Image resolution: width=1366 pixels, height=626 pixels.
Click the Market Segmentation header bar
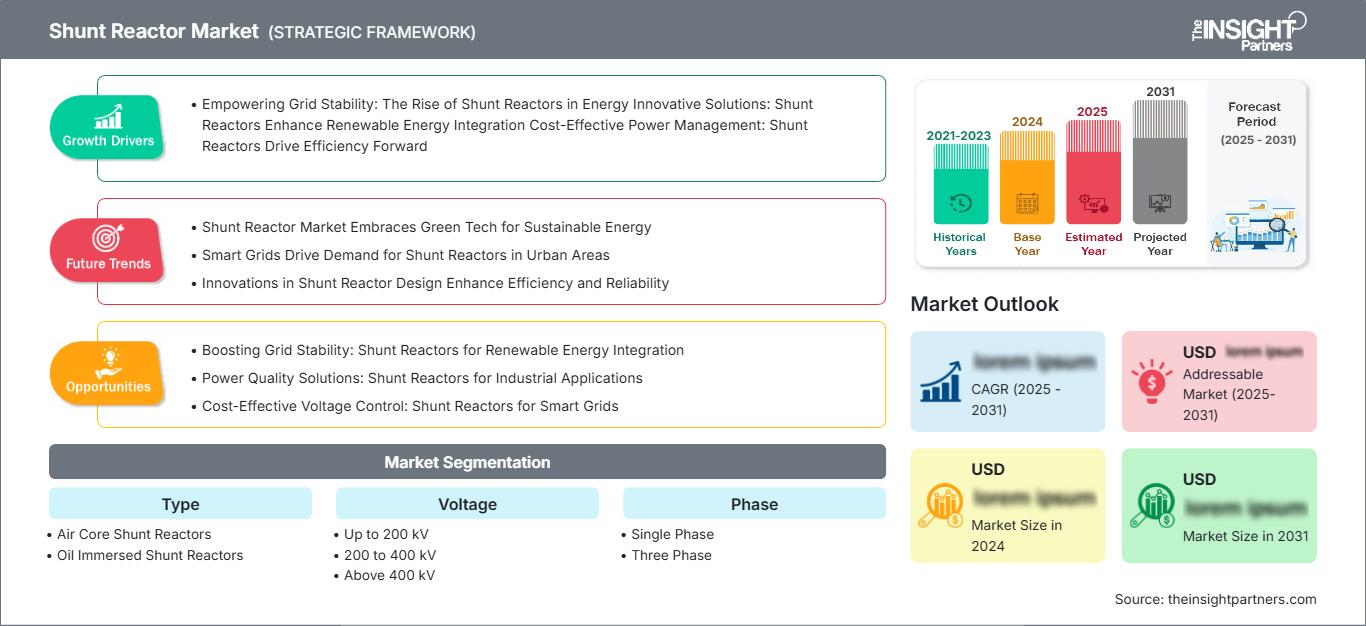pos(467,462)
